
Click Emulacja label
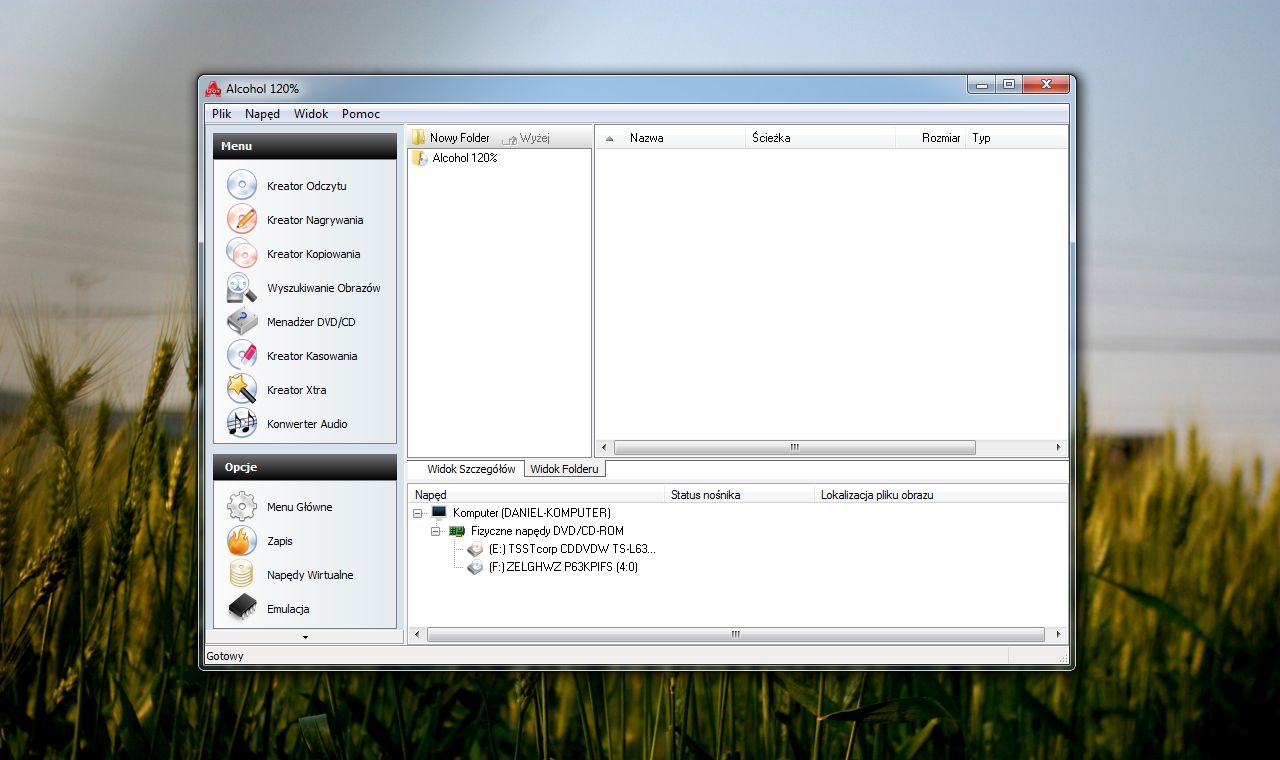pos(288,609)
